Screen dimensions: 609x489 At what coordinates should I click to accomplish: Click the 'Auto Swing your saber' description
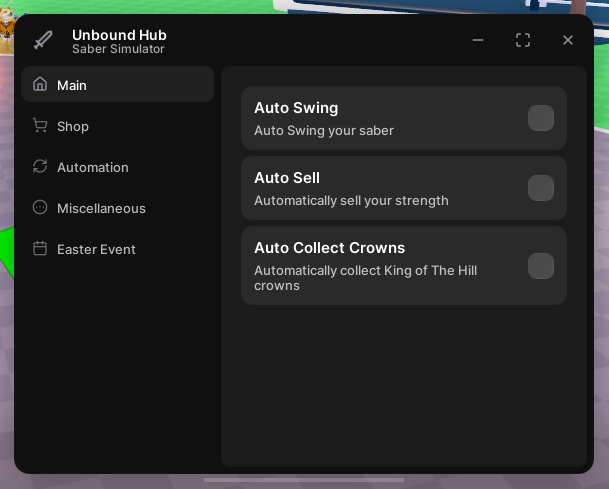[324, 131]
